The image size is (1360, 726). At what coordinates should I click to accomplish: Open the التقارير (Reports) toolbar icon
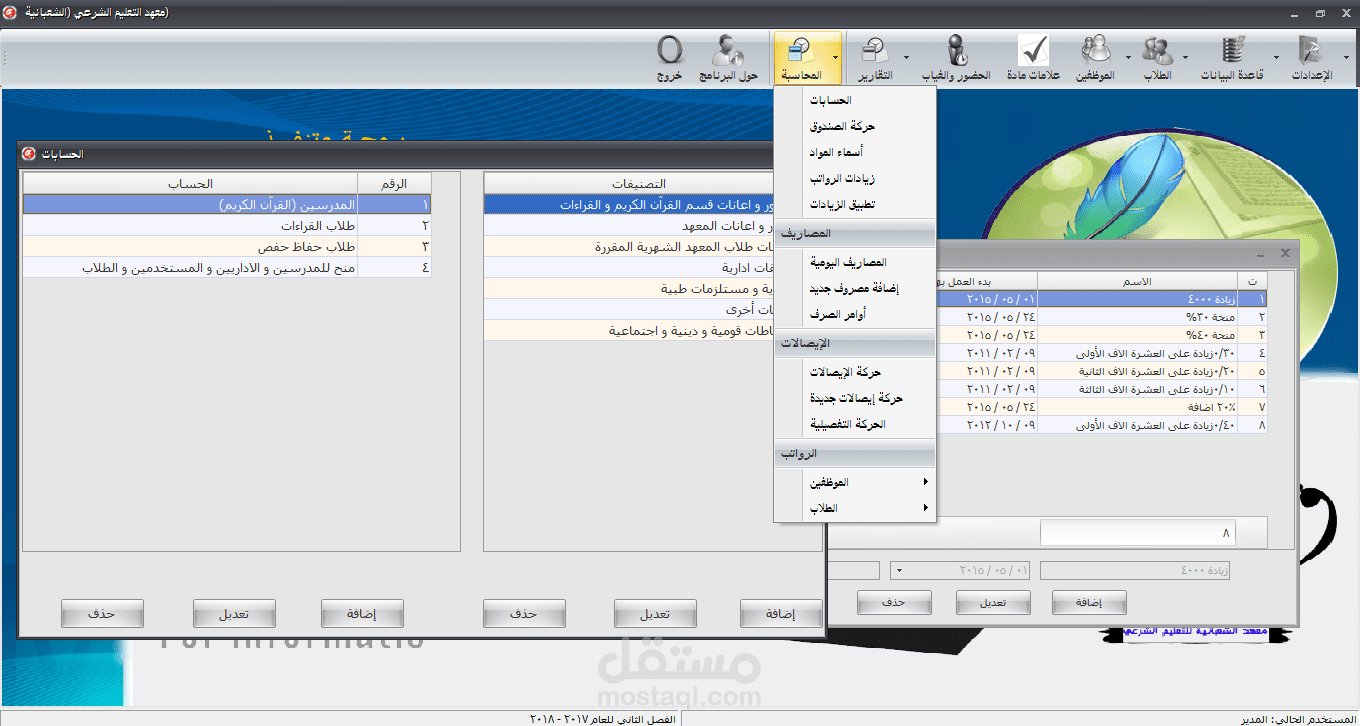pos(875,55)
